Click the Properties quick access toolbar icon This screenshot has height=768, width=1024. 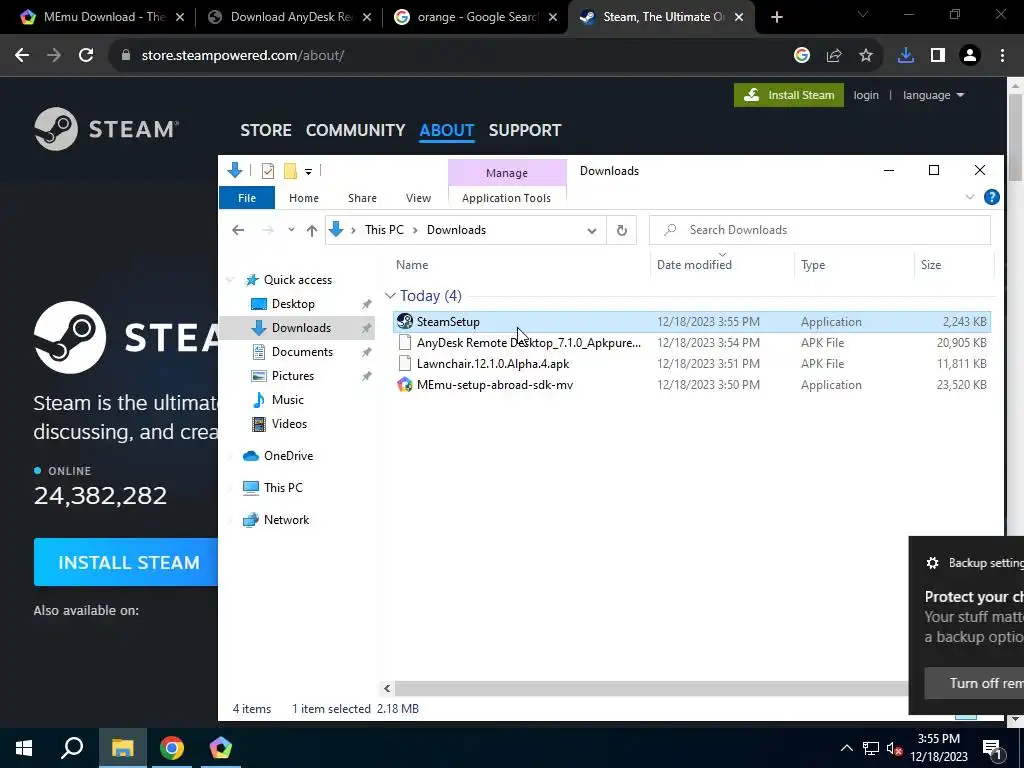coord(268,171)
